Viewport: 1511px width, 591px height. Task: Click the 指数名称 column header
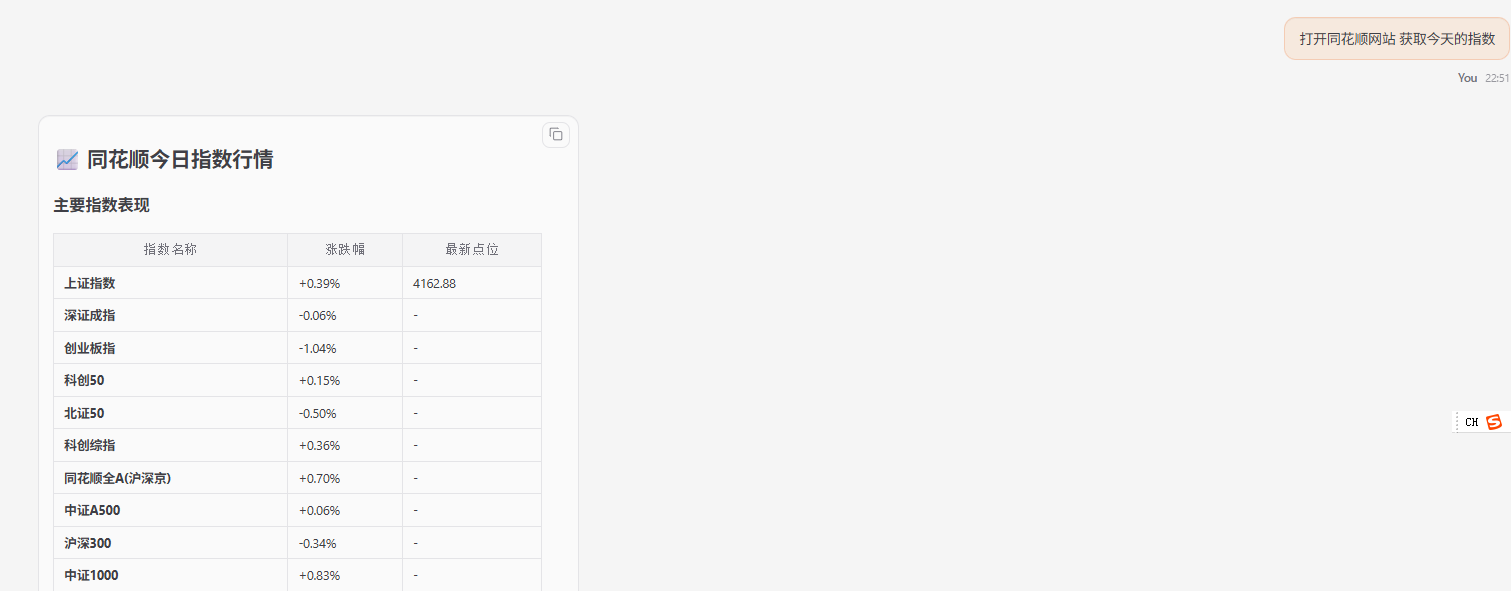pyautogui.click(x=170, y=250)
